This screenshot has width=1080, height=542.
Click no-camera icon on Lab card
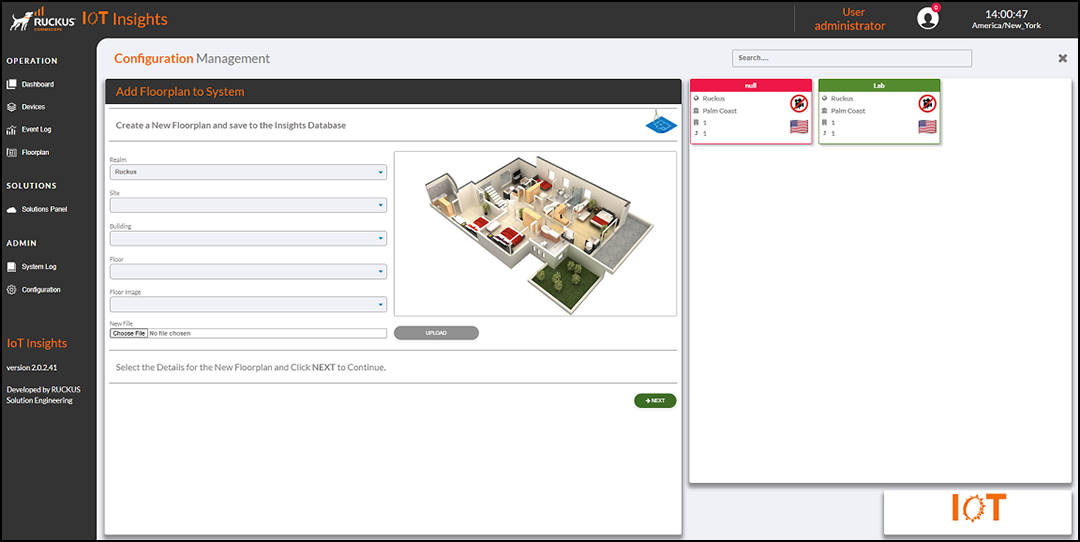click(927, 104)
